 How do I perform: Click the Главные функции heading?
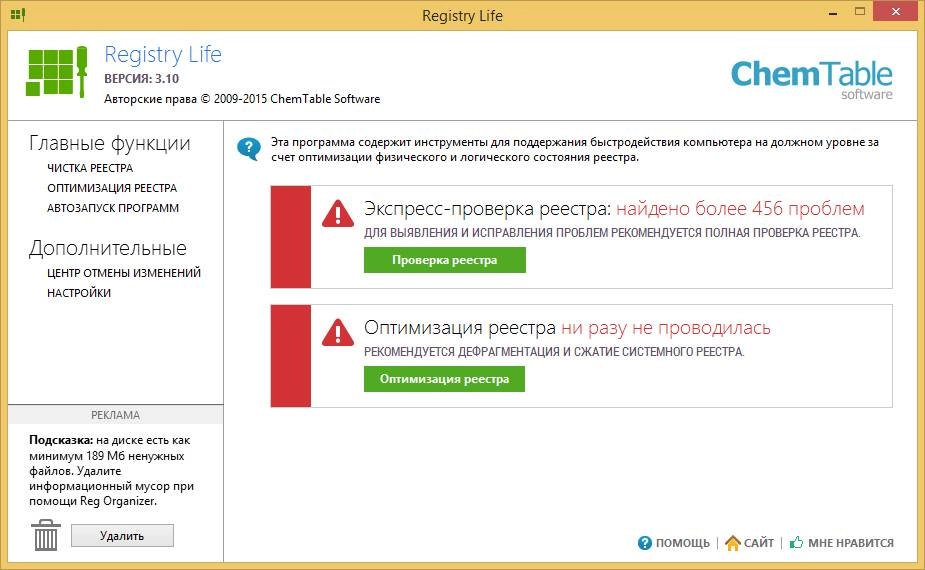click(110, 143)
